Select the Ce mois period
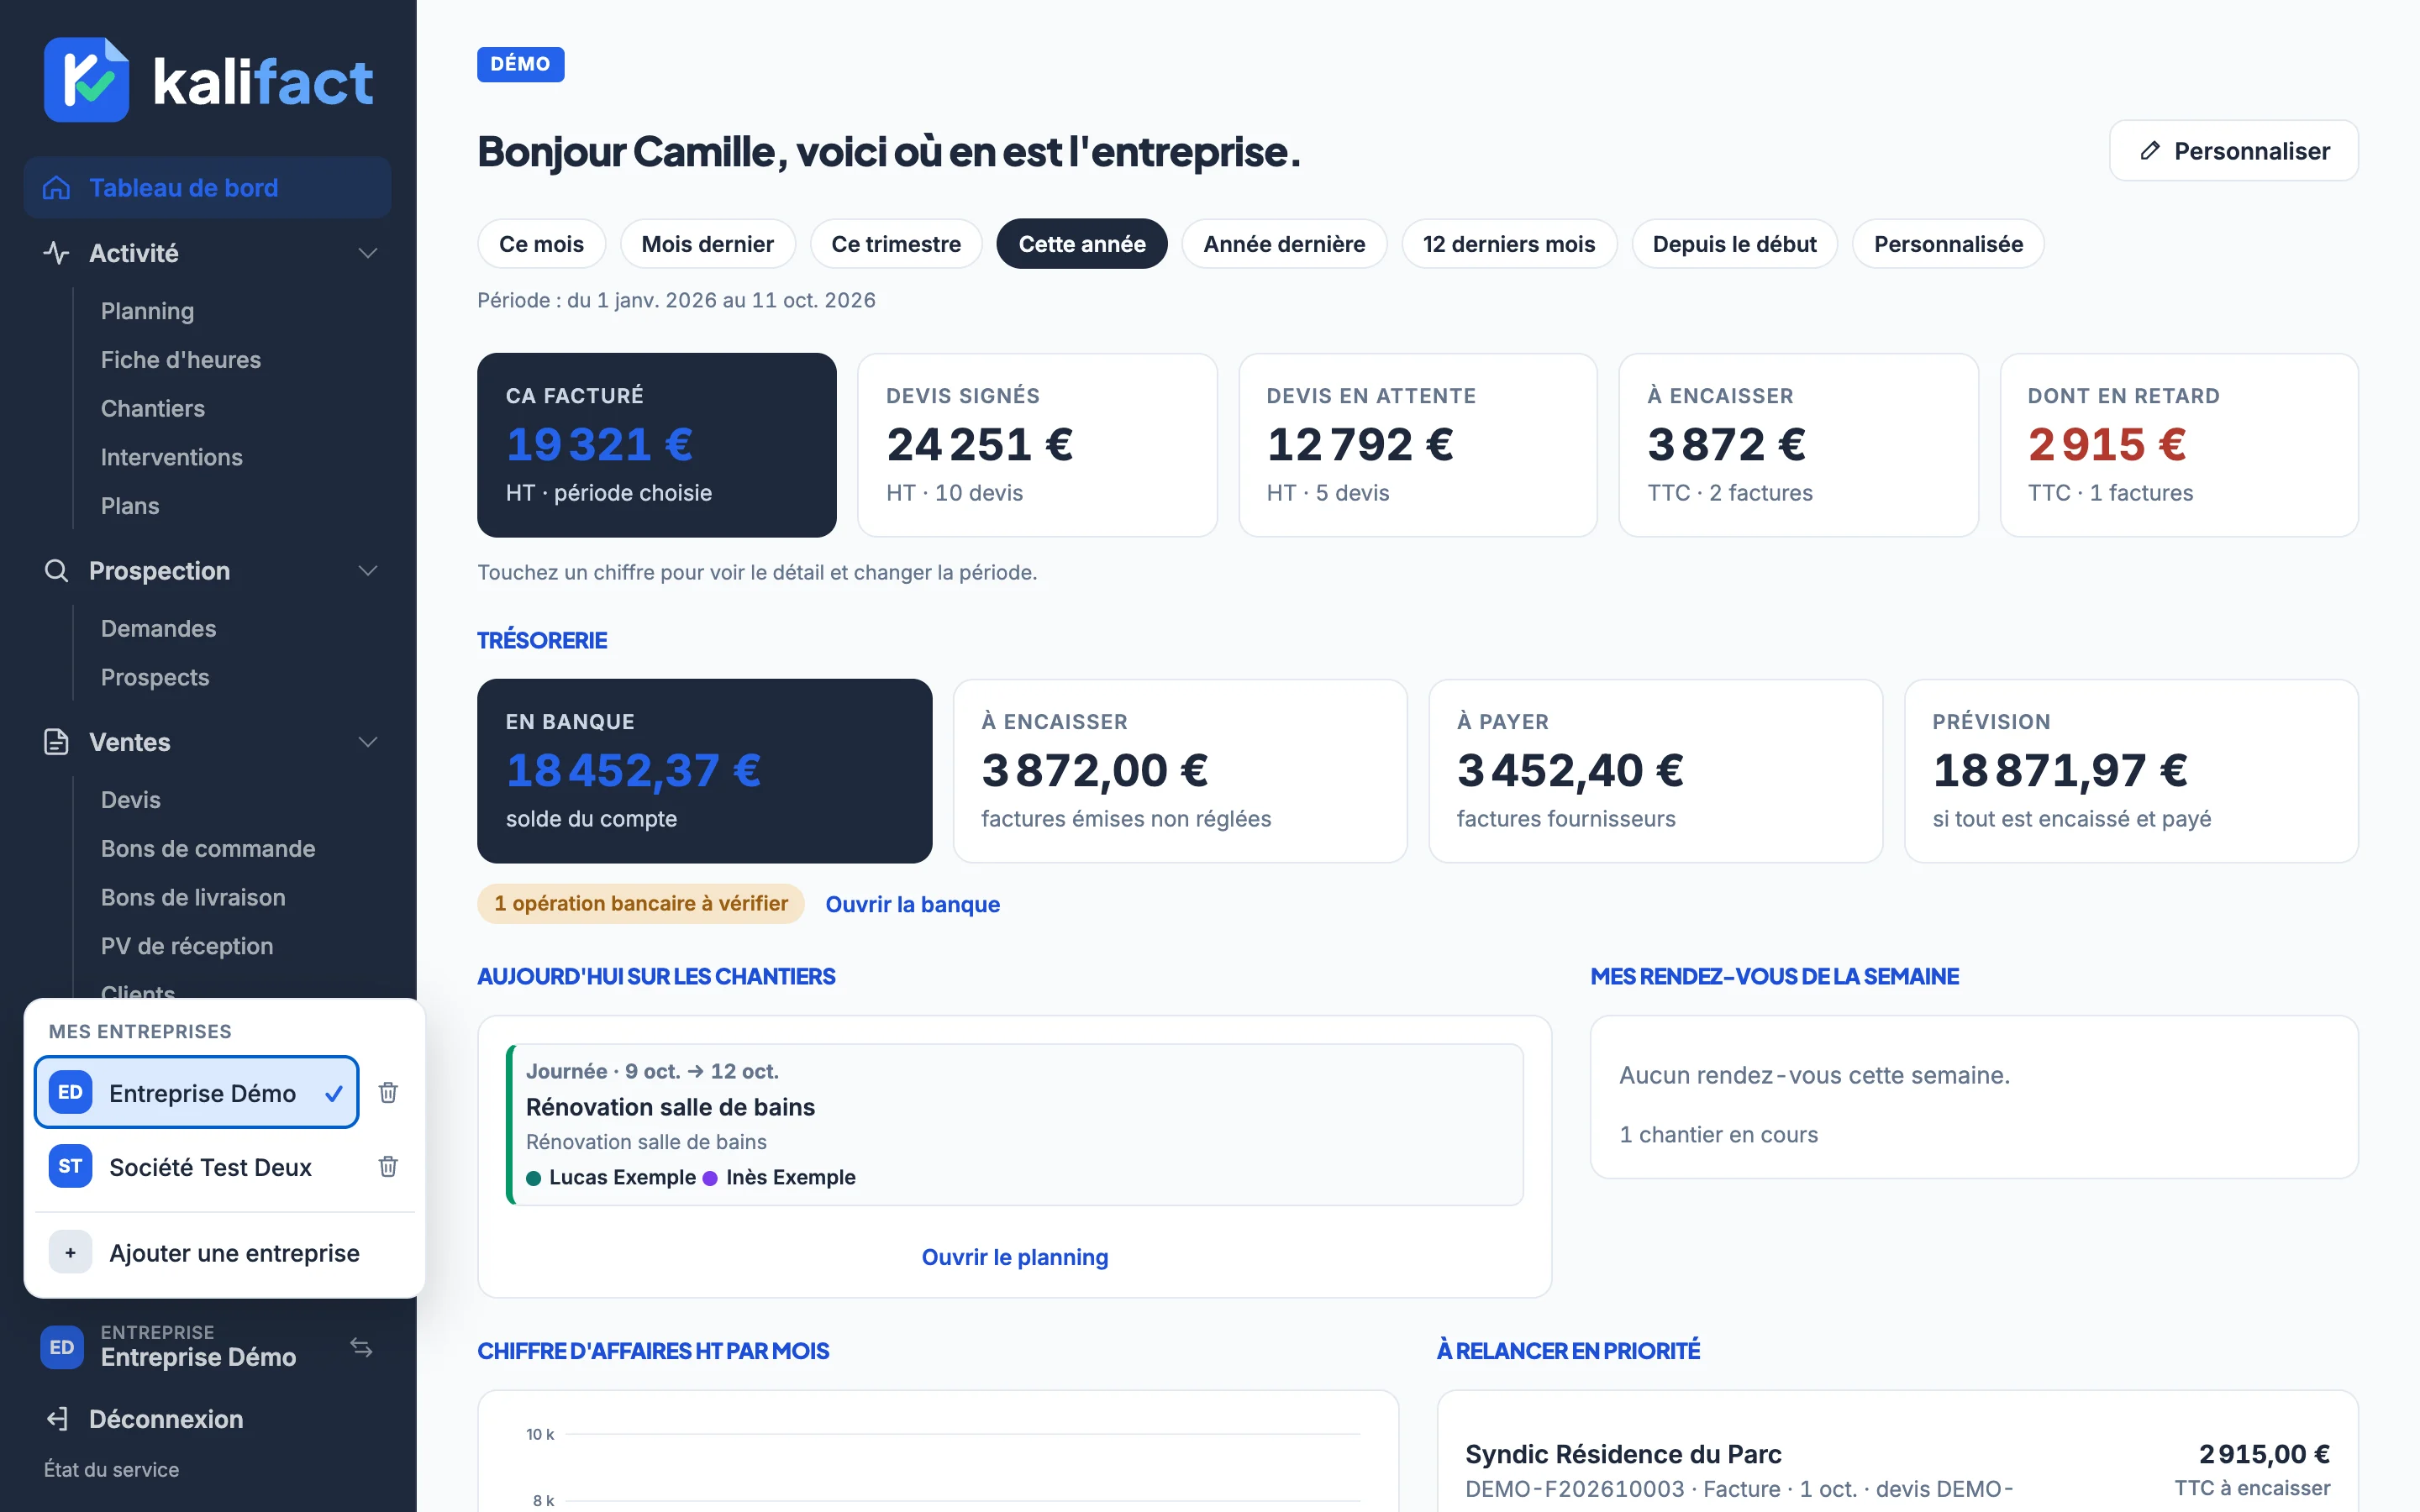This screenshot has width=2420, height=1512. coord(541,244)
